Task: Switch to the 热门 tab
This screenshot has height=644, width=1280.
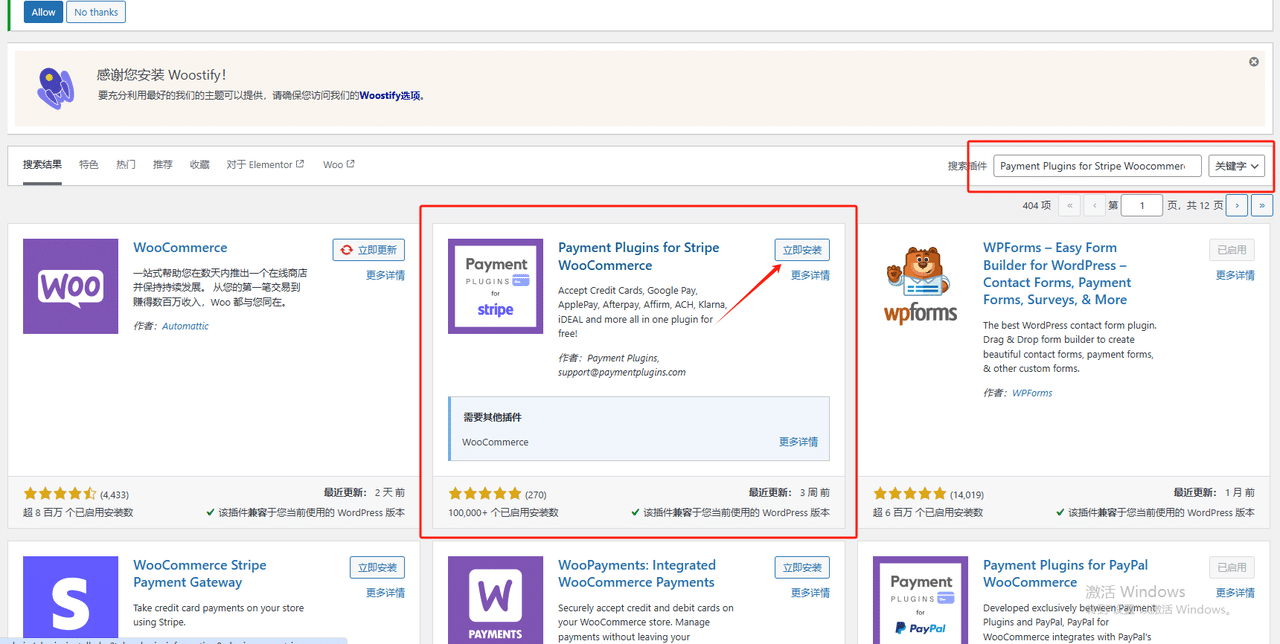Action: [126, 165]
